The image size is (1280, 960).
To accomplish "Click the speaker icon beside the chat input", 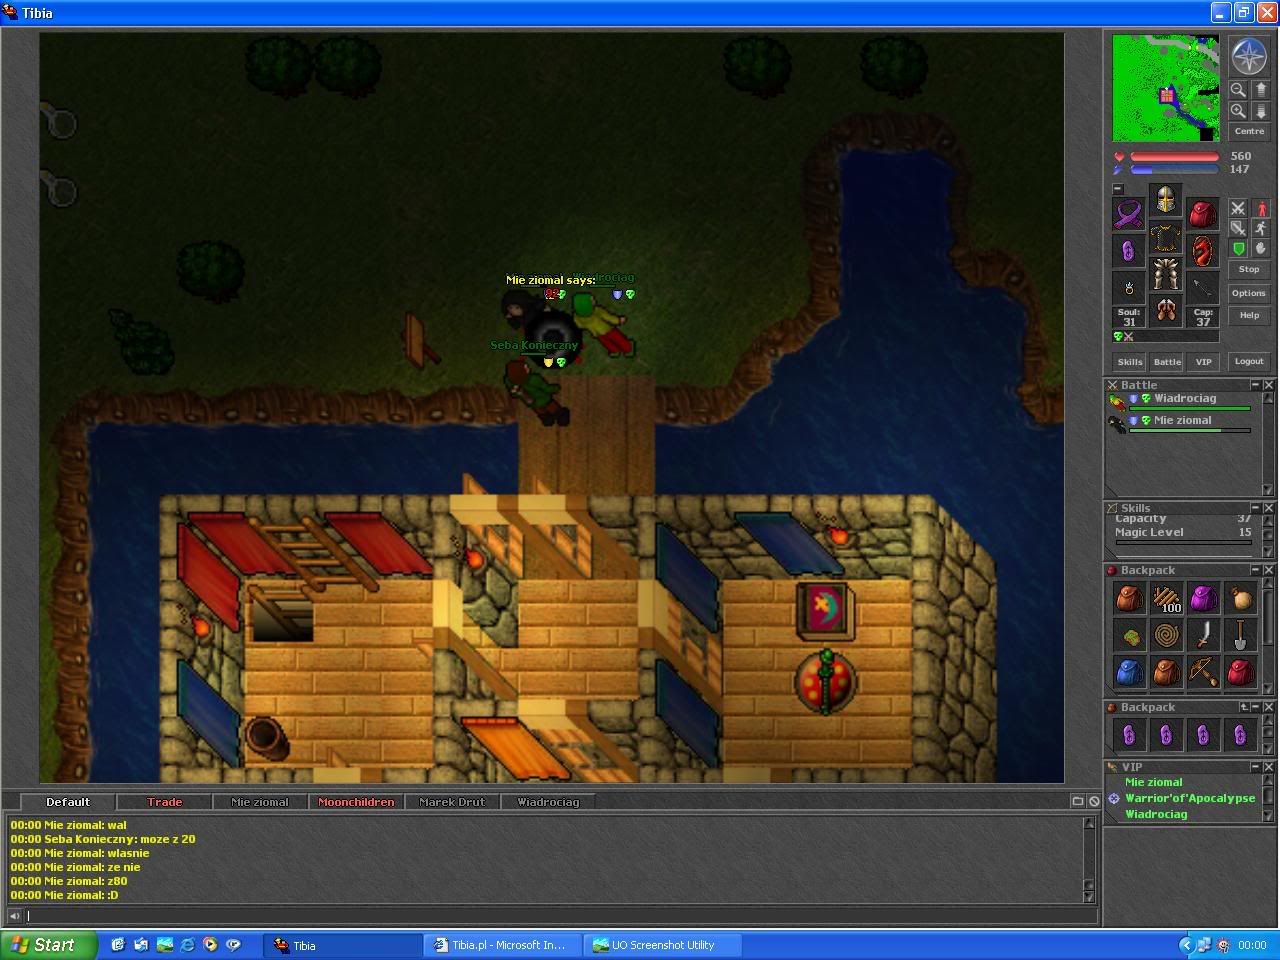I will 14,916.
